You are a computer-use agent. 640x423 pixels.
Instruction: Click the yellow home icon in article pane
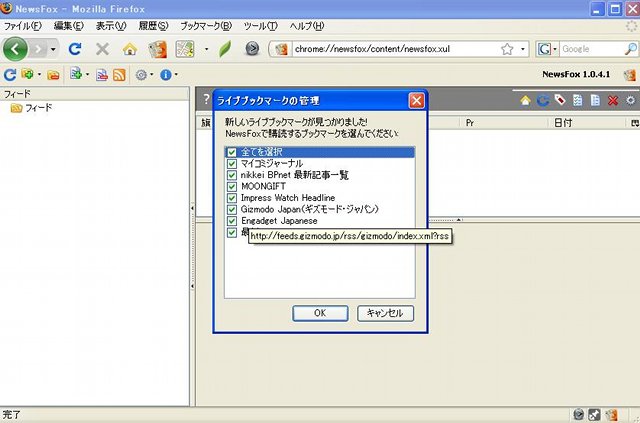[525, 100]
